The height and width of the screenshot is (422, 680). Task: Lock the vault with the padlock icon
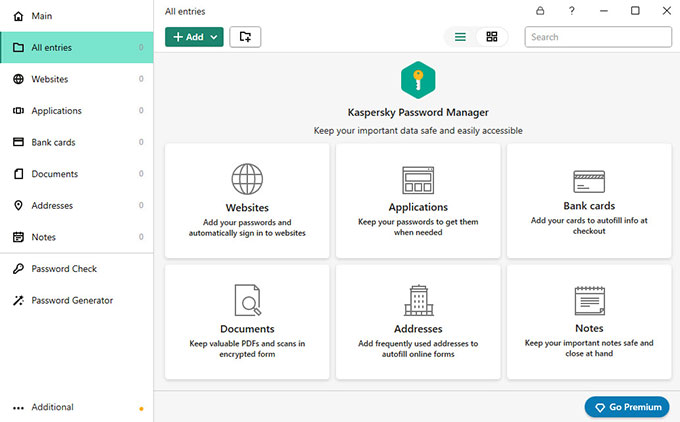pyautogui.click(x=540, y=10)
